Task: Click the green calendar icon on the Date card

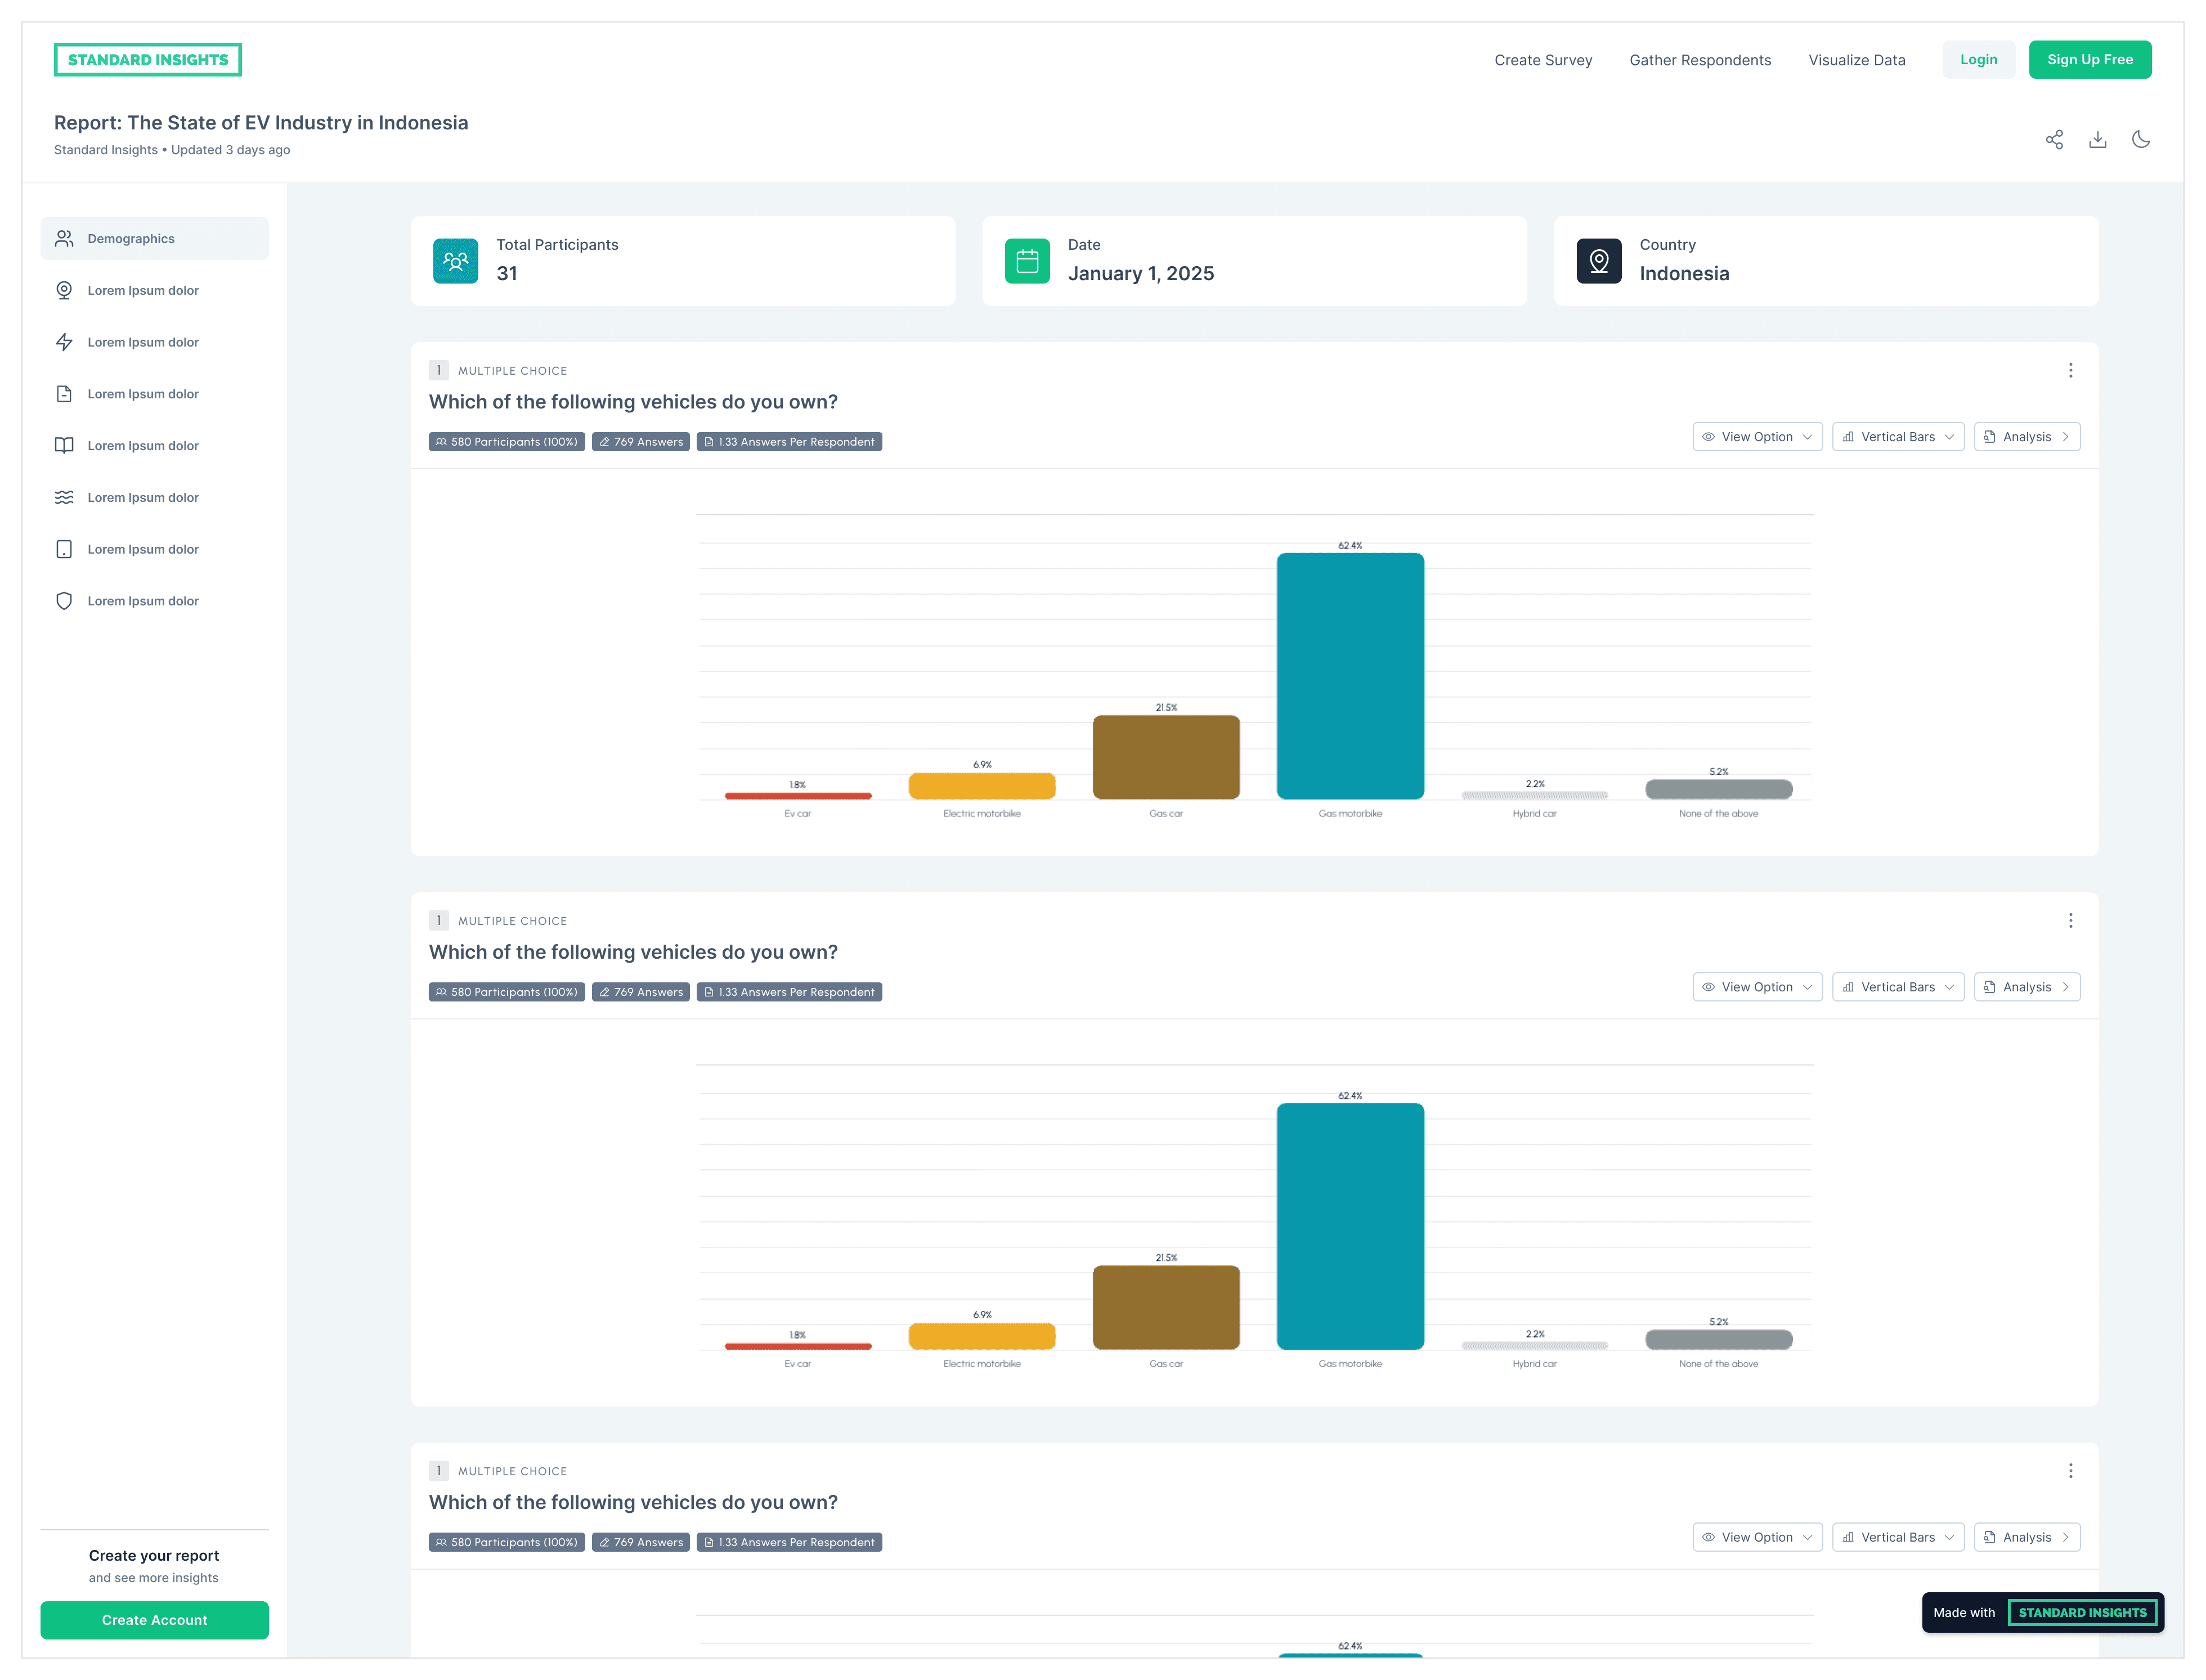Action: click(1027, 262)
